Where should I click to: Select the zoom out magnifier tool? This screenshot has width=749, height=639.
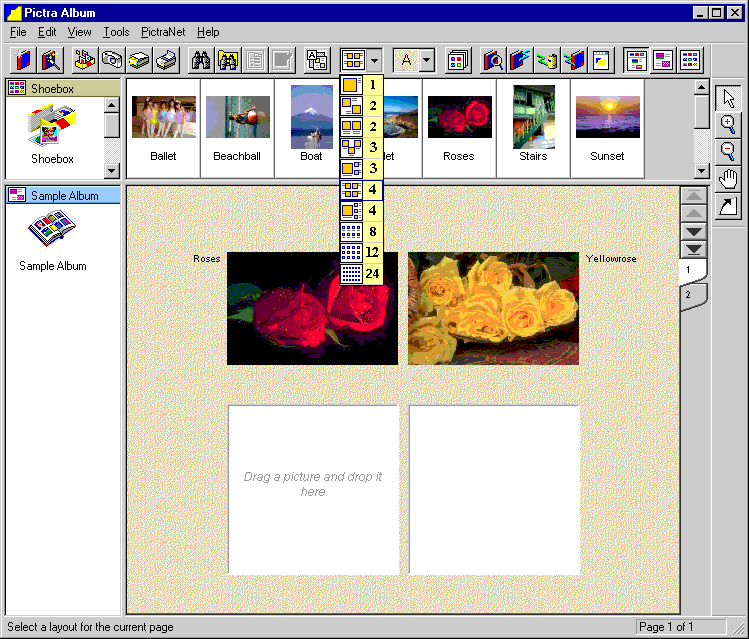728,152
